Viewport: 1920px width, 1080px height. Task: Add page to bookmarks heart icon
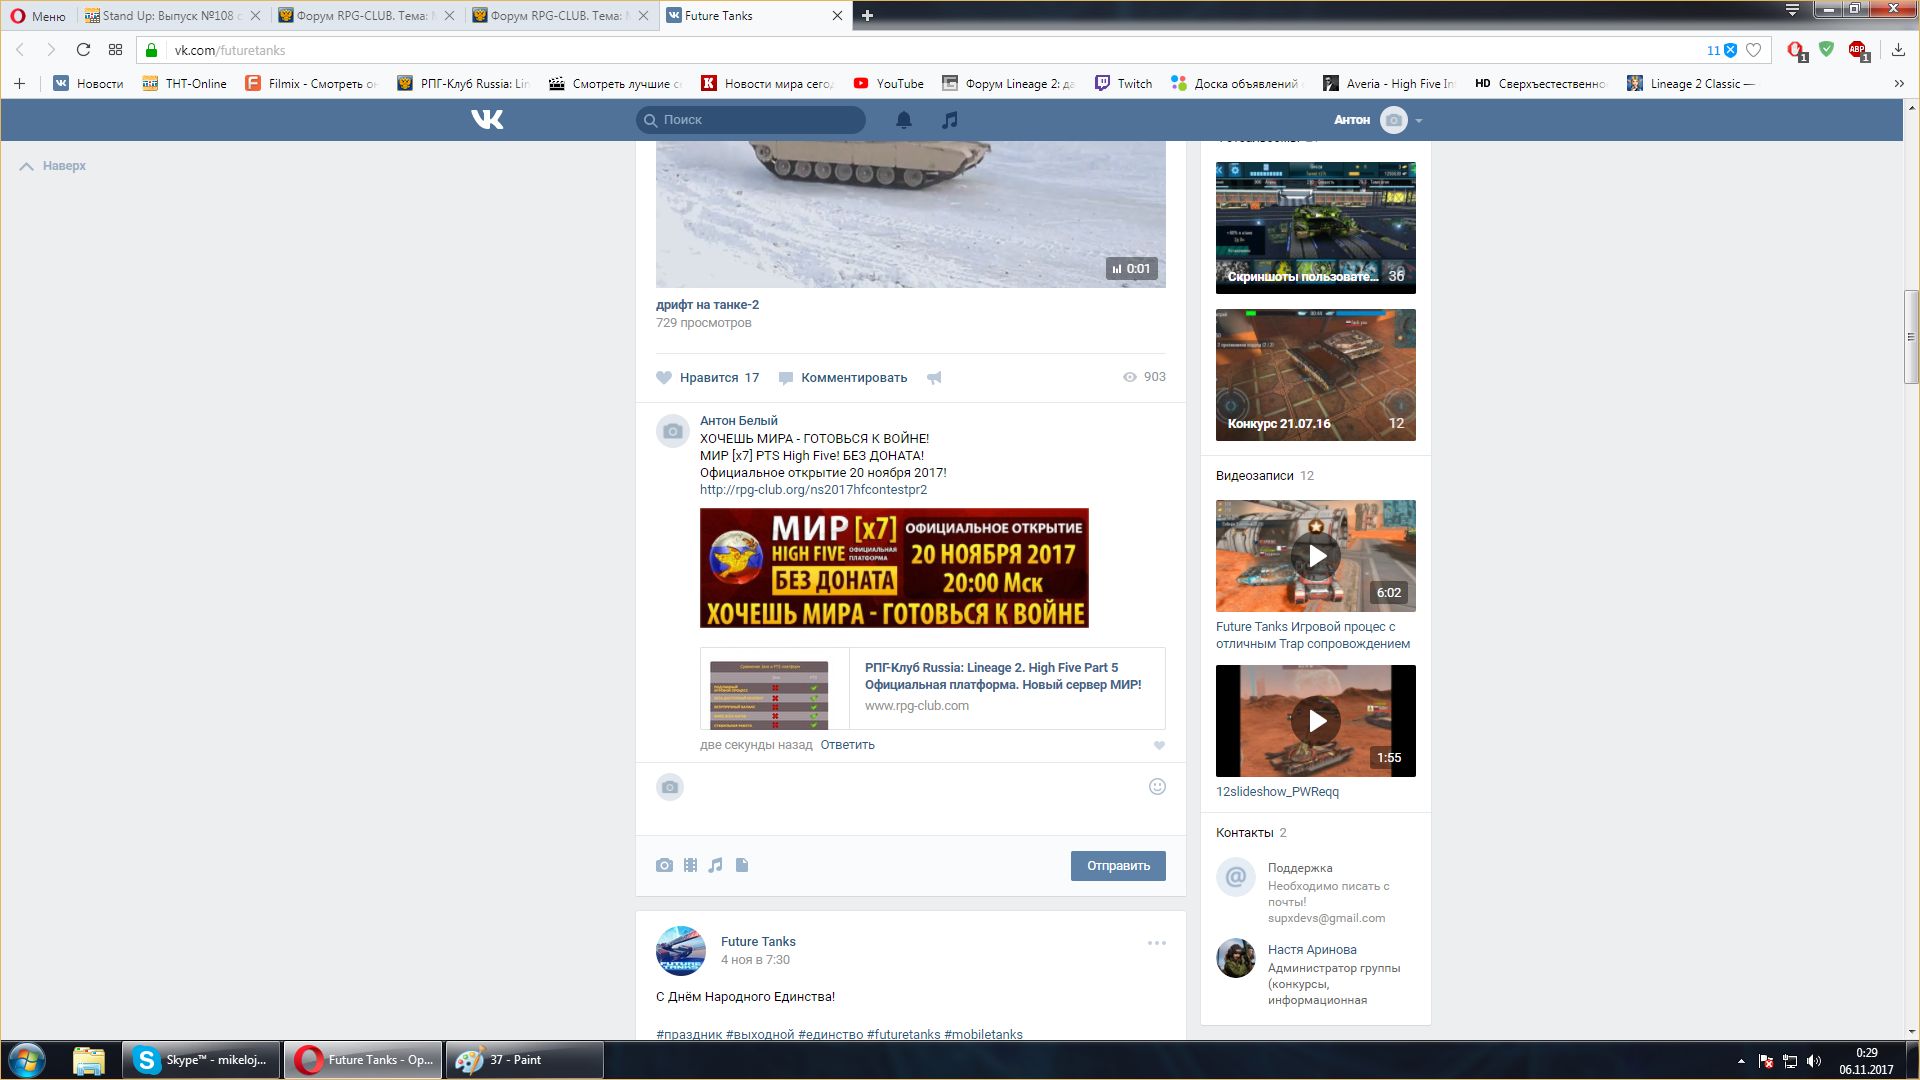coord(1753,50)
